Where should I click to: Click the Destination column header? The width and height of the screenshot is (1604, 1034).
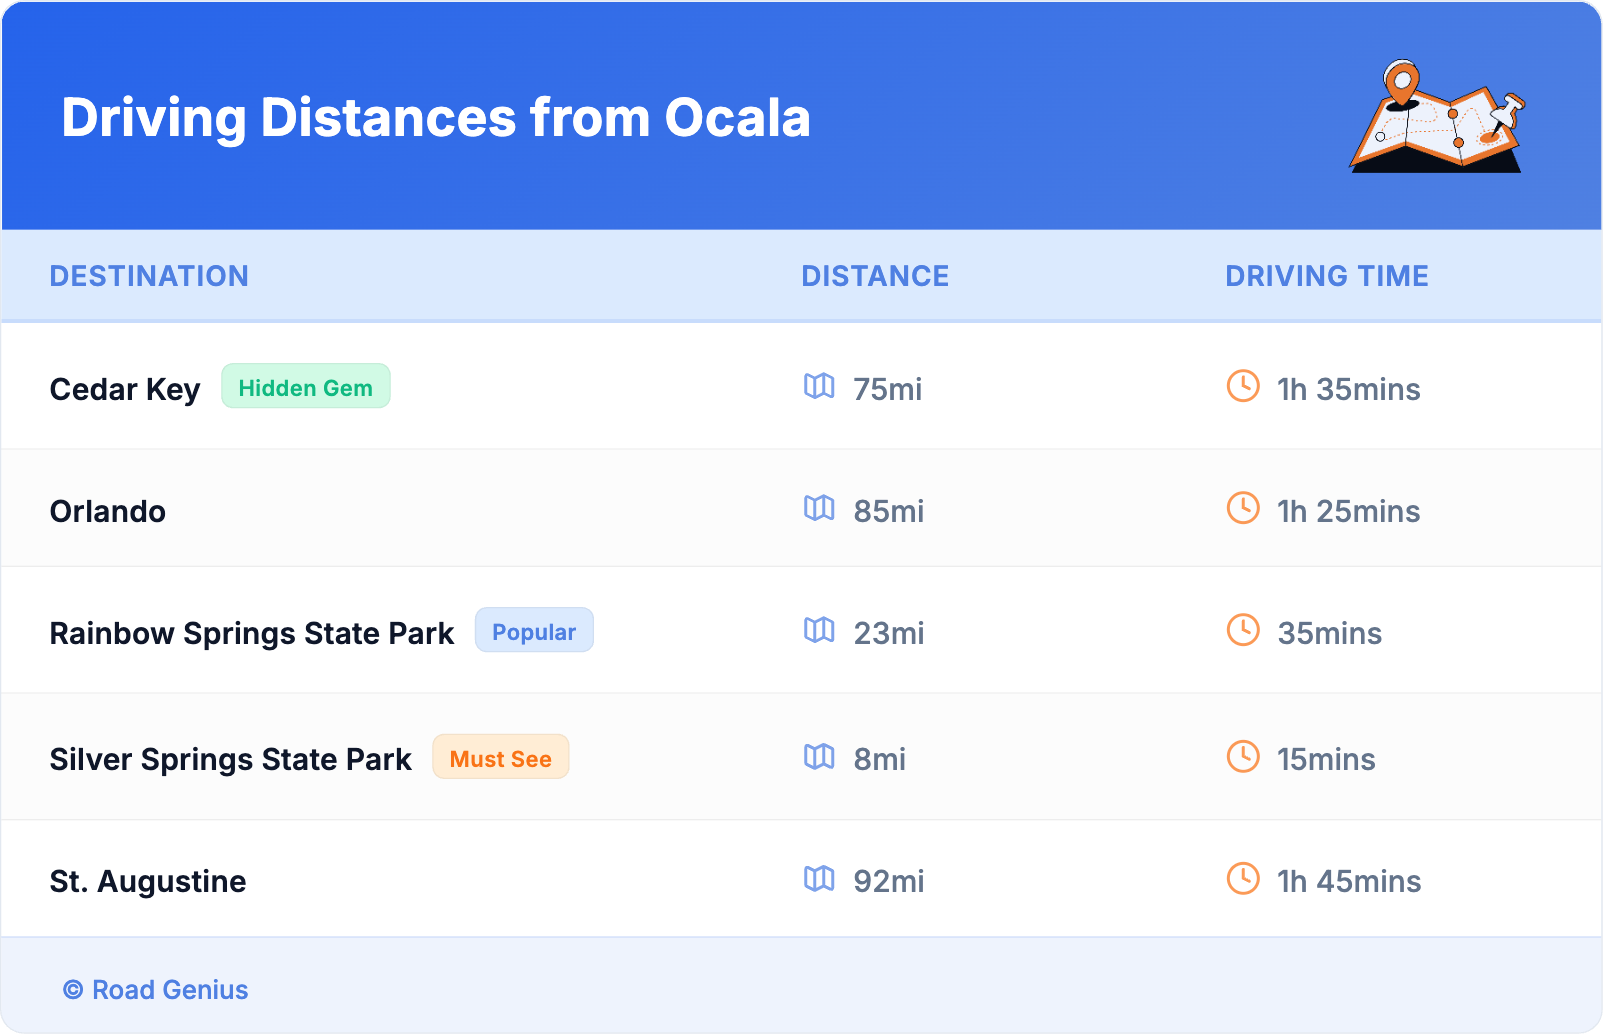tap(149, 276)
